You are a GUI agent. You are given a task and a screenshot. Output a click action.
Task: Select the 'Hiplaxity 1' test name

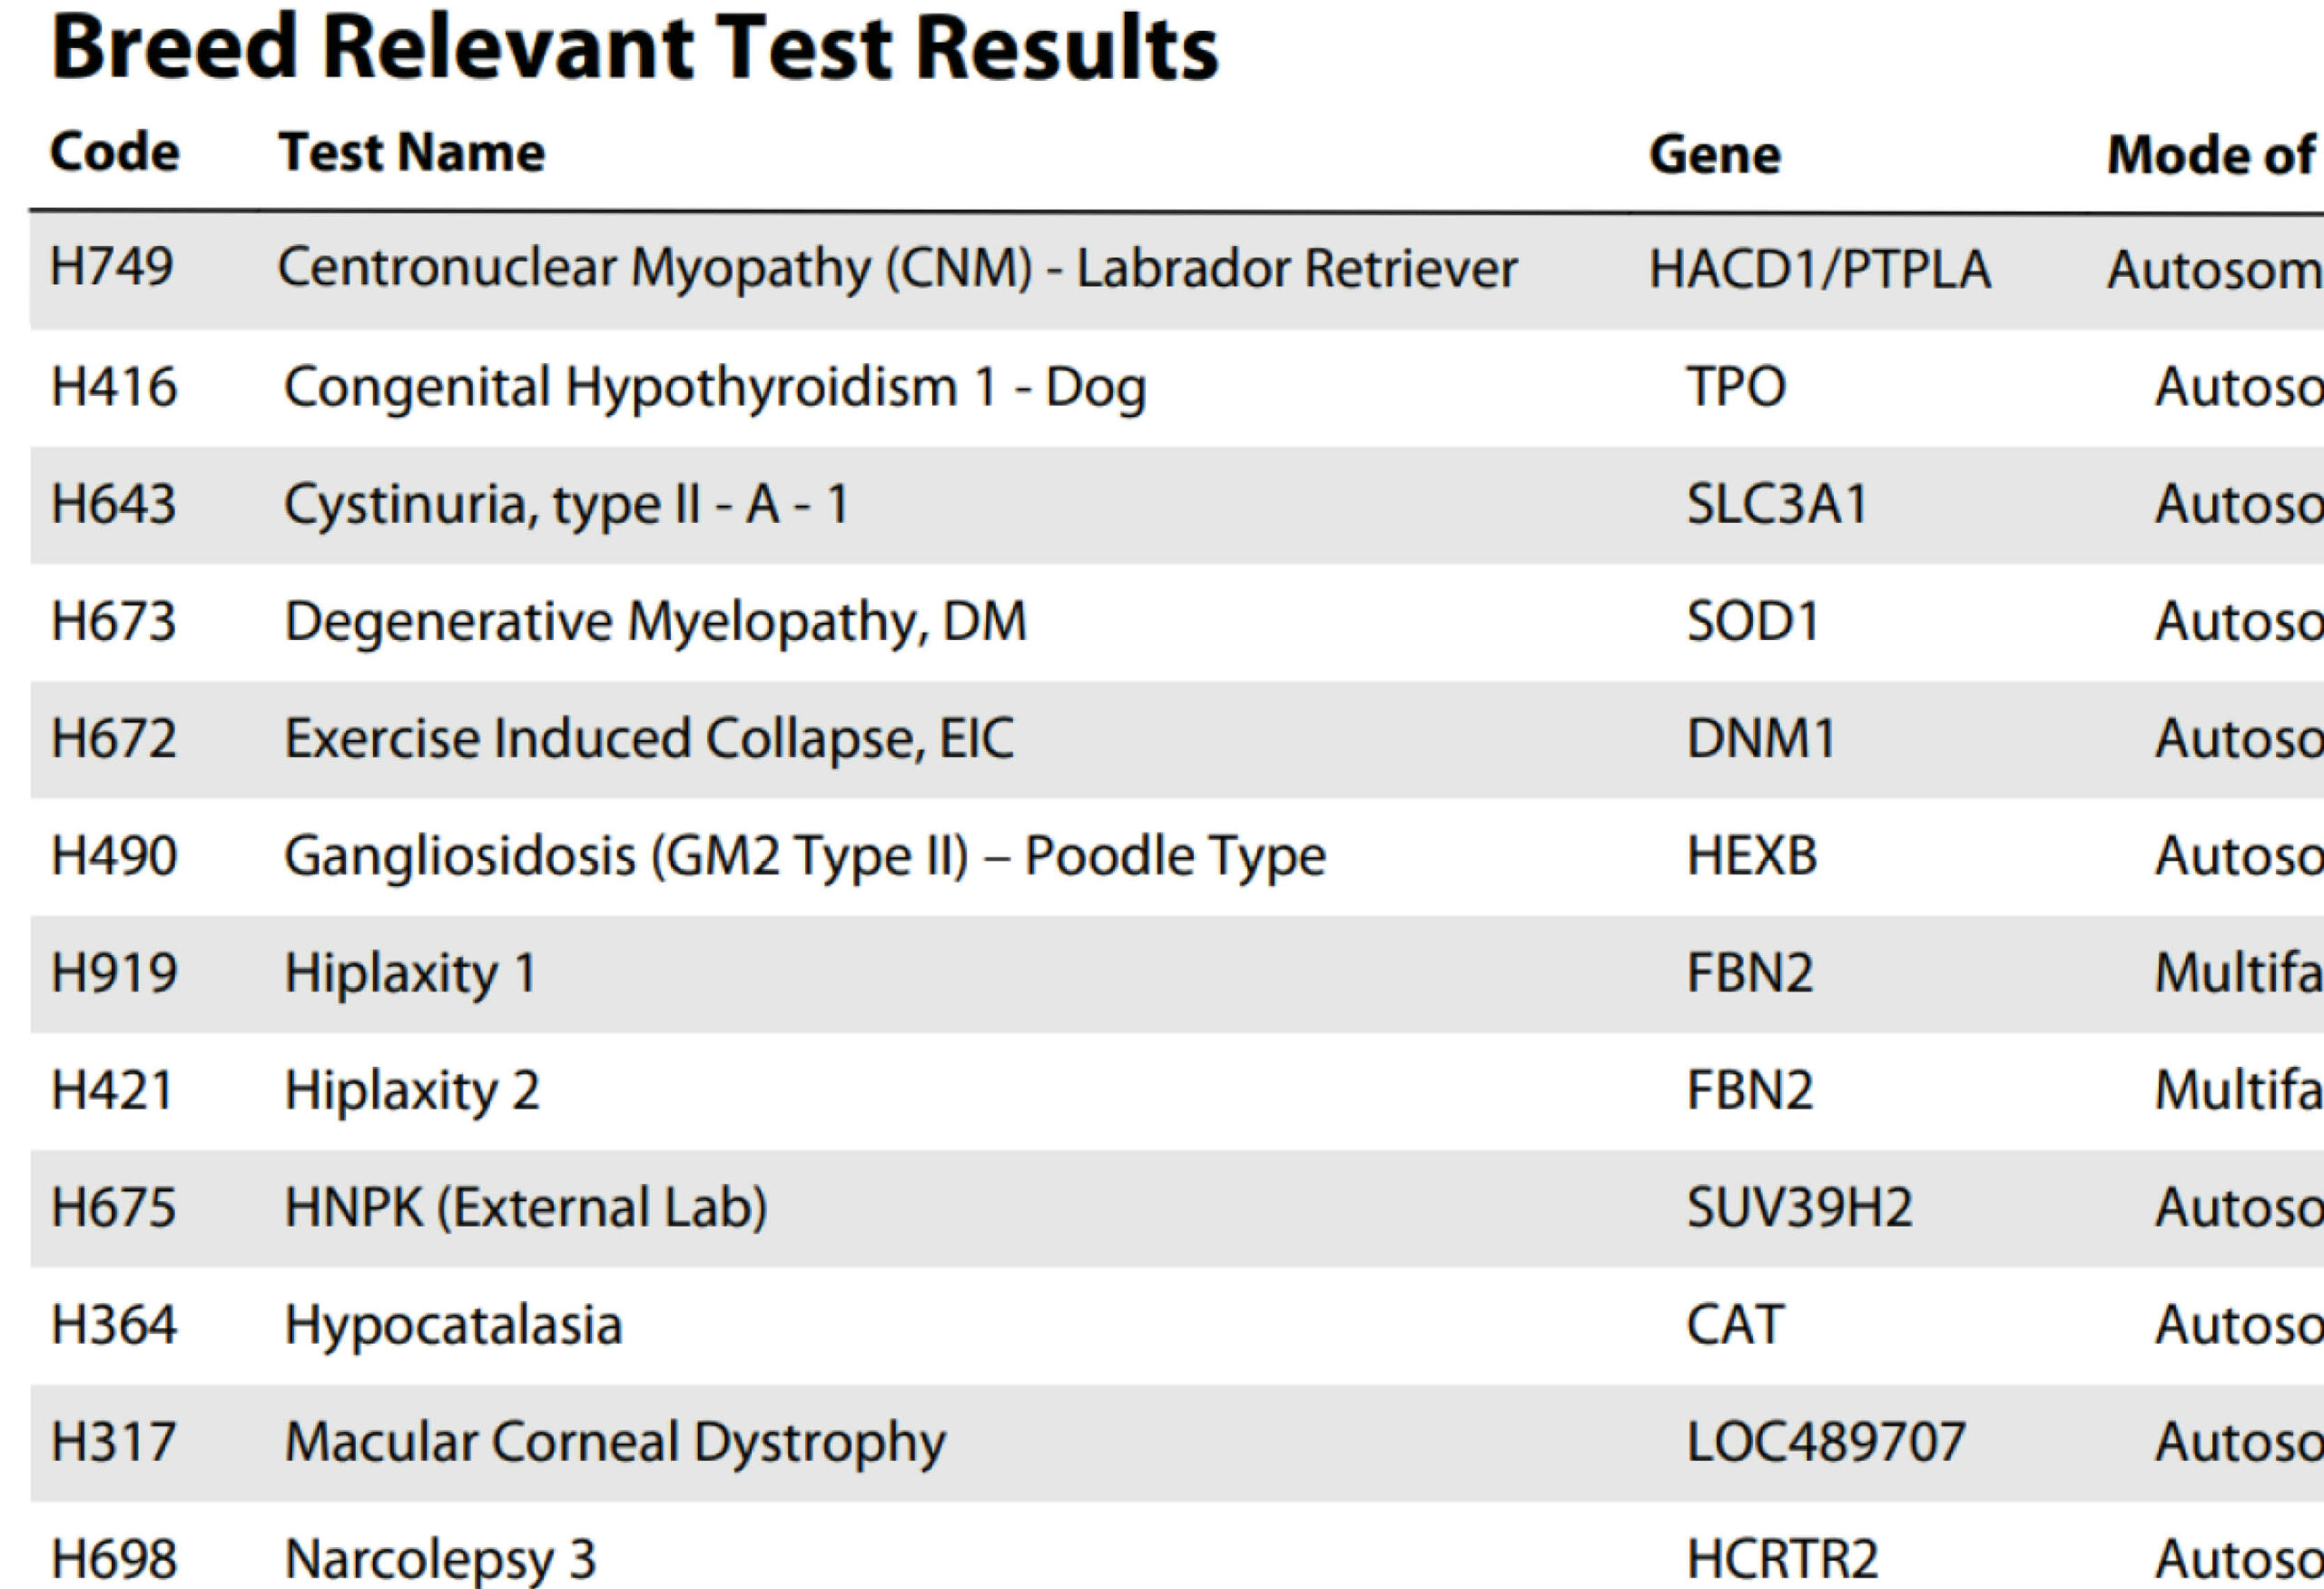411,973
